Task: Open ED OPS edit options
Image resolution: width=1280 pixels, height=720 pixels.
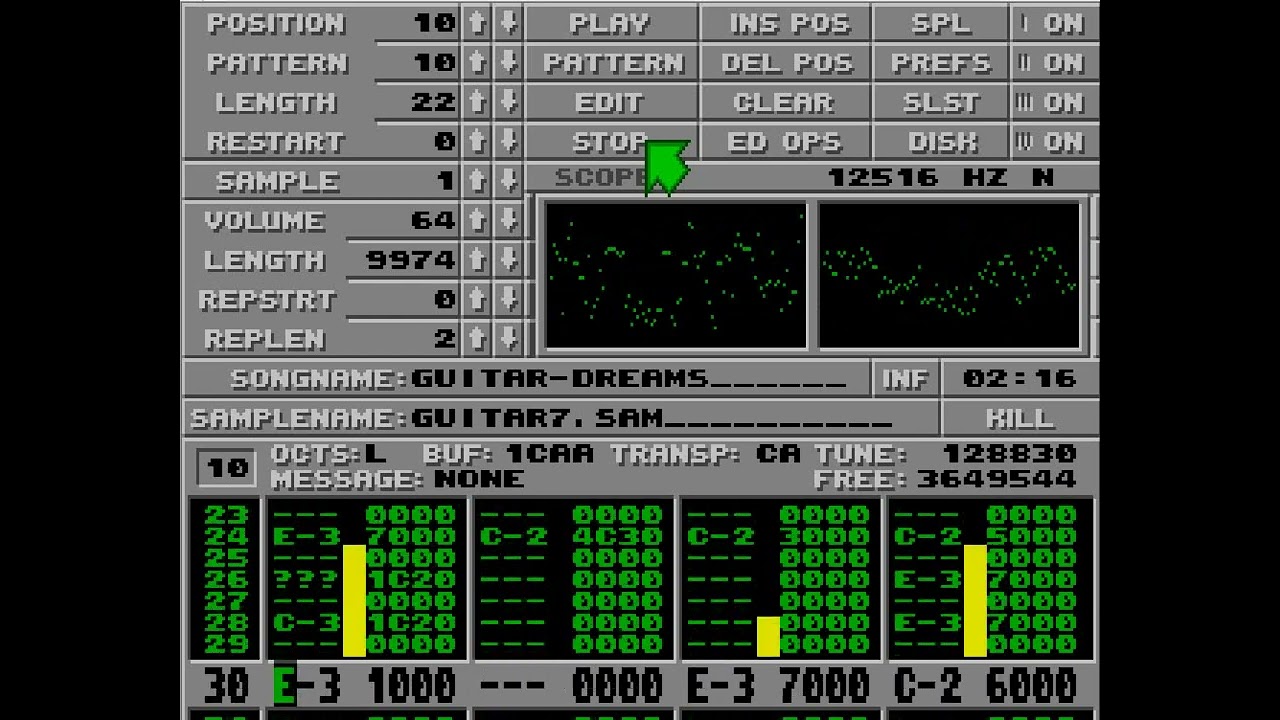Action: 785,141
